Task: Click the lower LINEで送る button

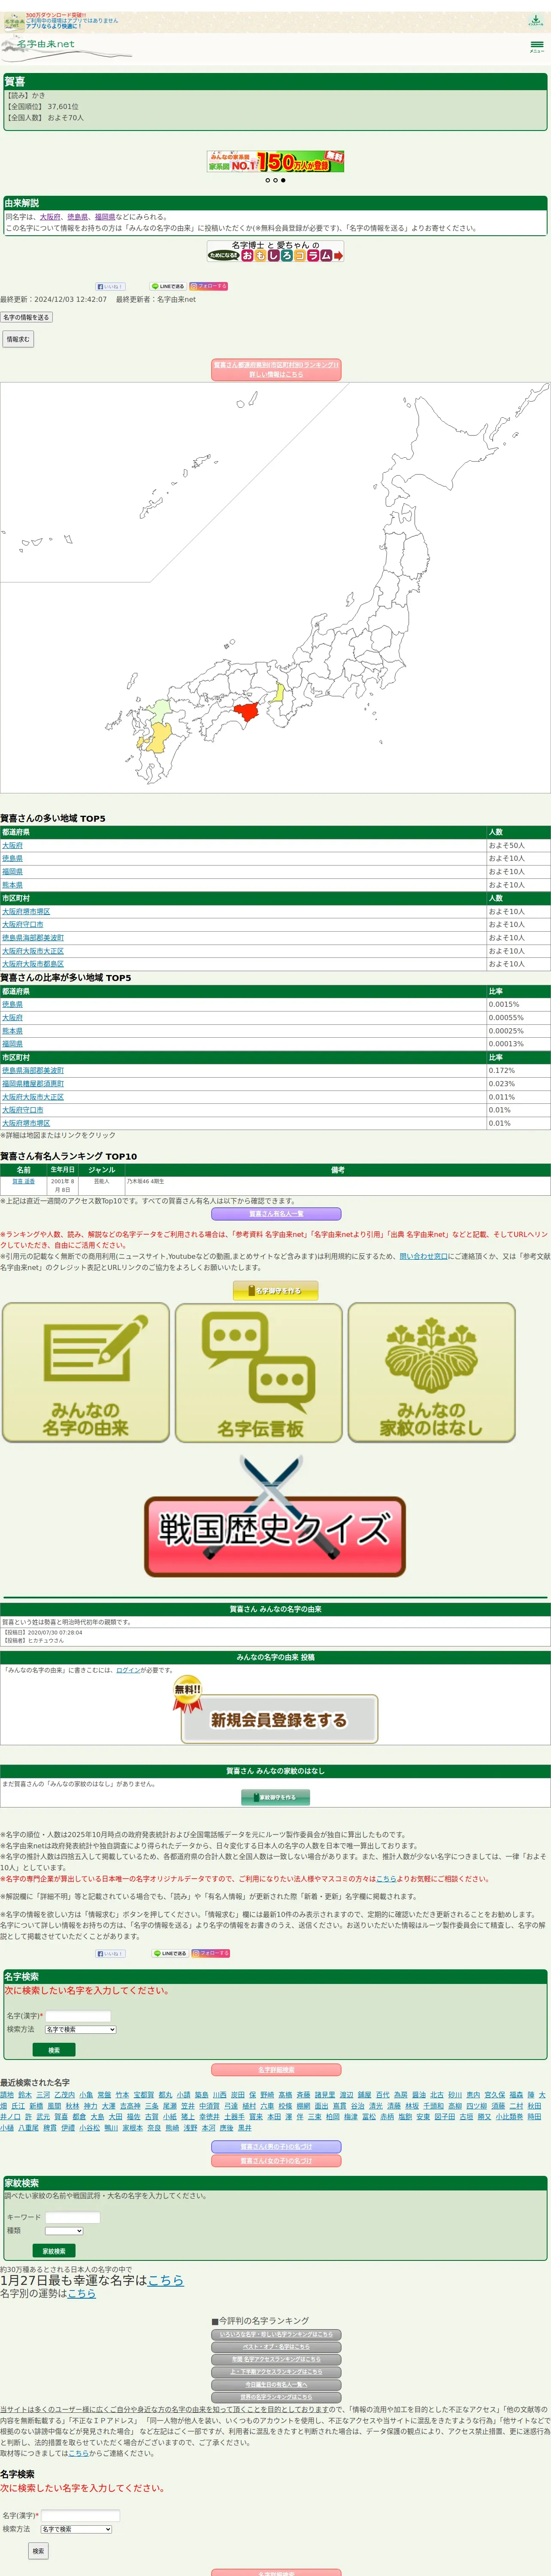Action: click(170, 1953)
